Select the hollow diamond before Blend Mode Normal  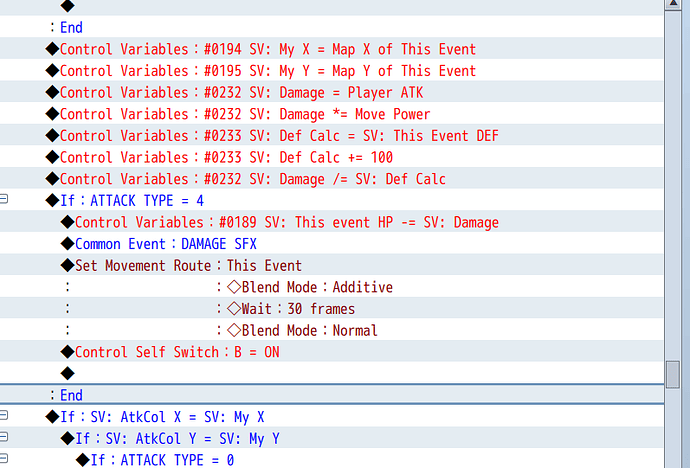tap(234, 330)
